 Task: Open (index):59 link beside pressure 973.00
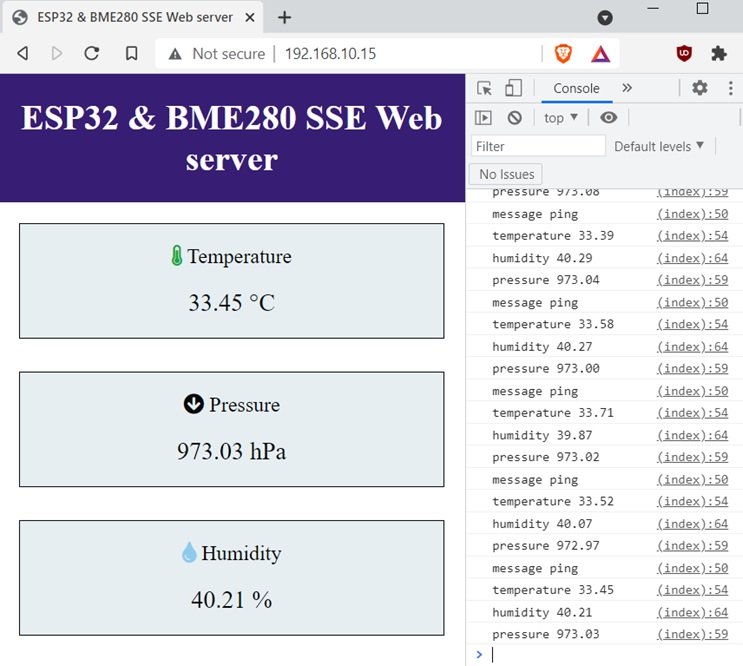(x=692, y=369)
